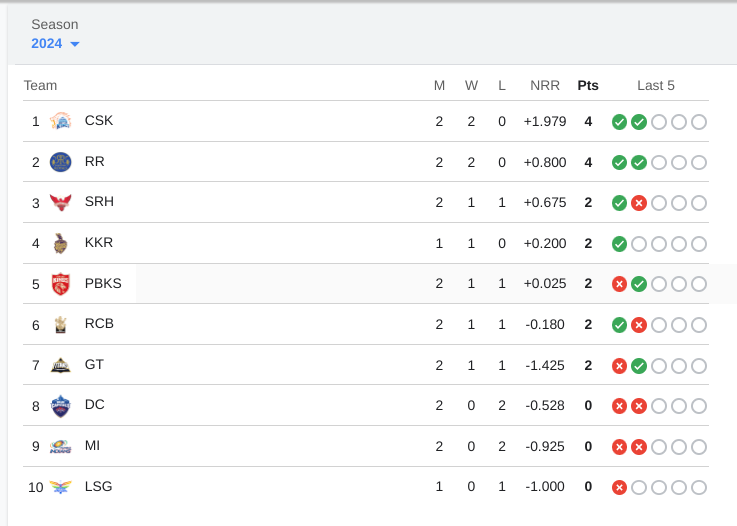
Task: Open the LSG team name link
Action: point(98,487)
